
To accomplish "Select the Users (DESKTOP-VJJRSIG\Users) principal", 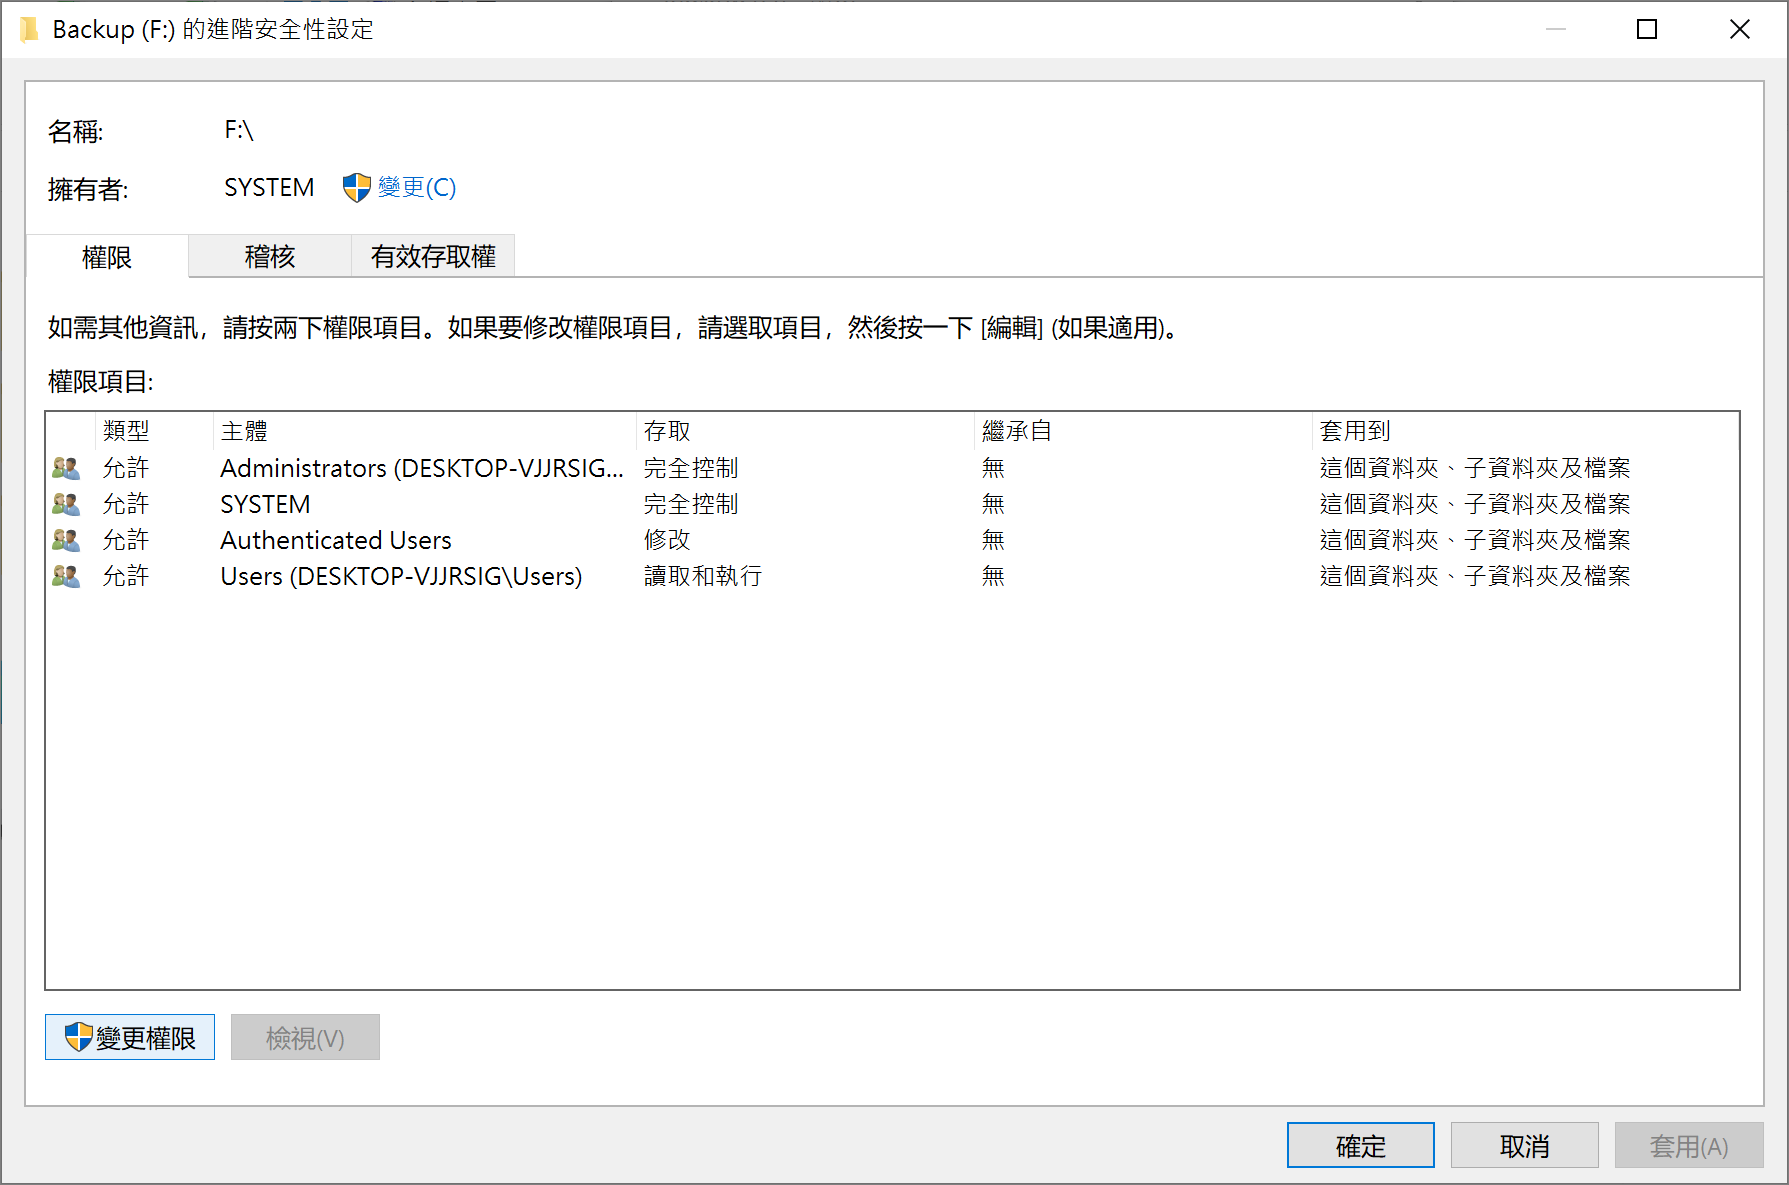I will [x=401, y=576].
